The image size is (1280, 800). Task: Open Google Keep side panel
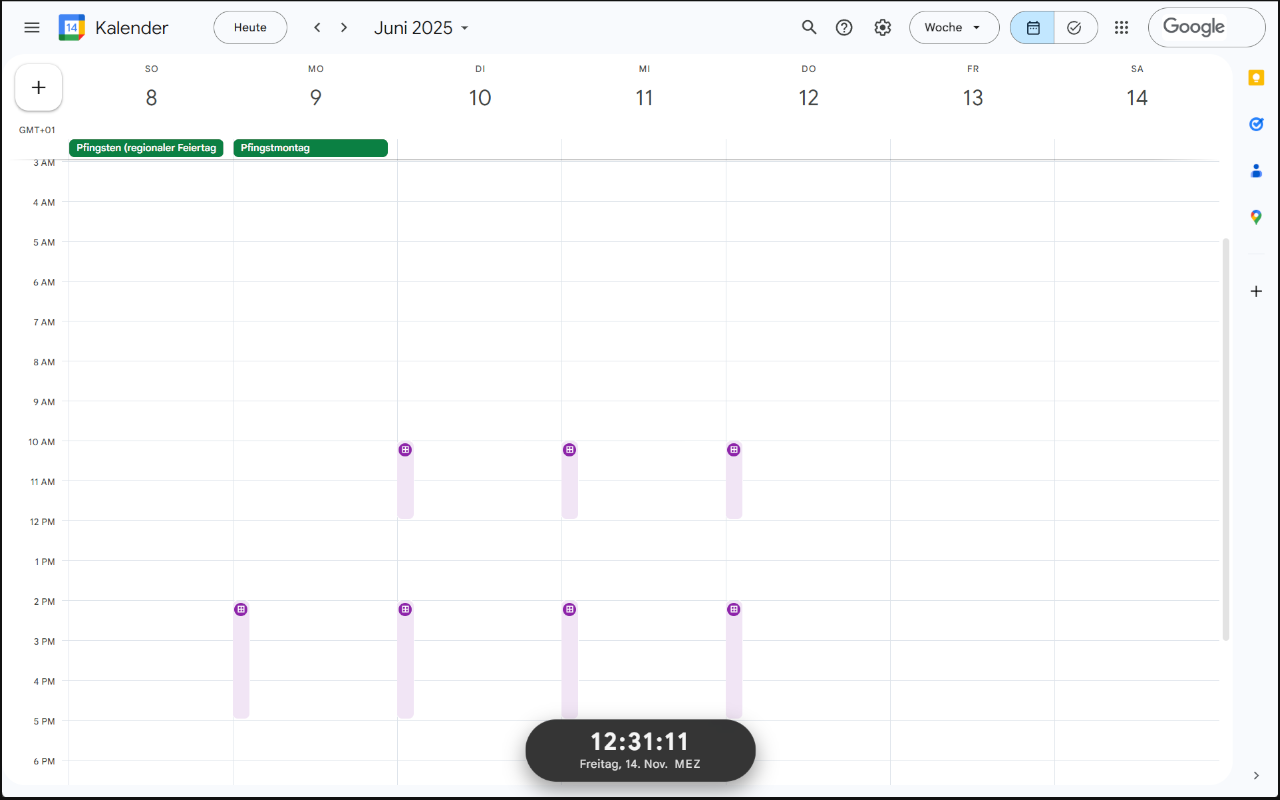1256,78
